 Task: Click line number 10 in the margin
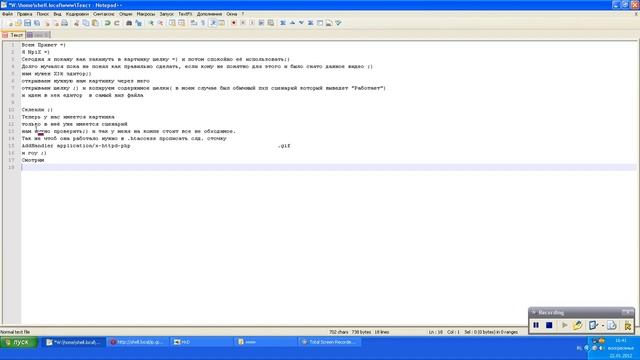pos(11,110)
